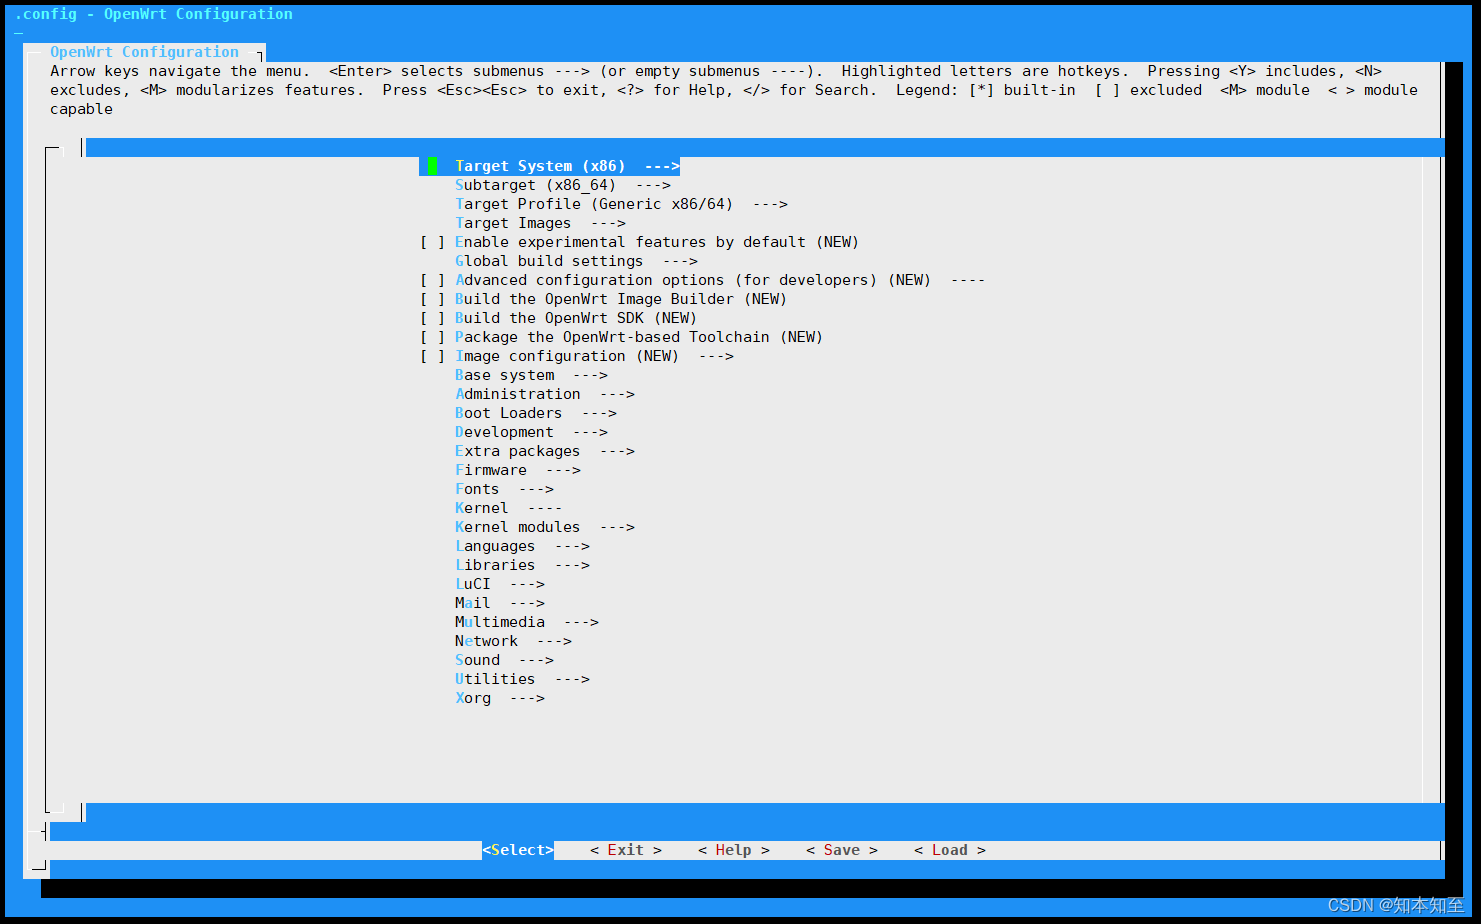Click the OpenWrt Configuration box title
This screenshot has height=924, width=1481.
pos(145,52)
